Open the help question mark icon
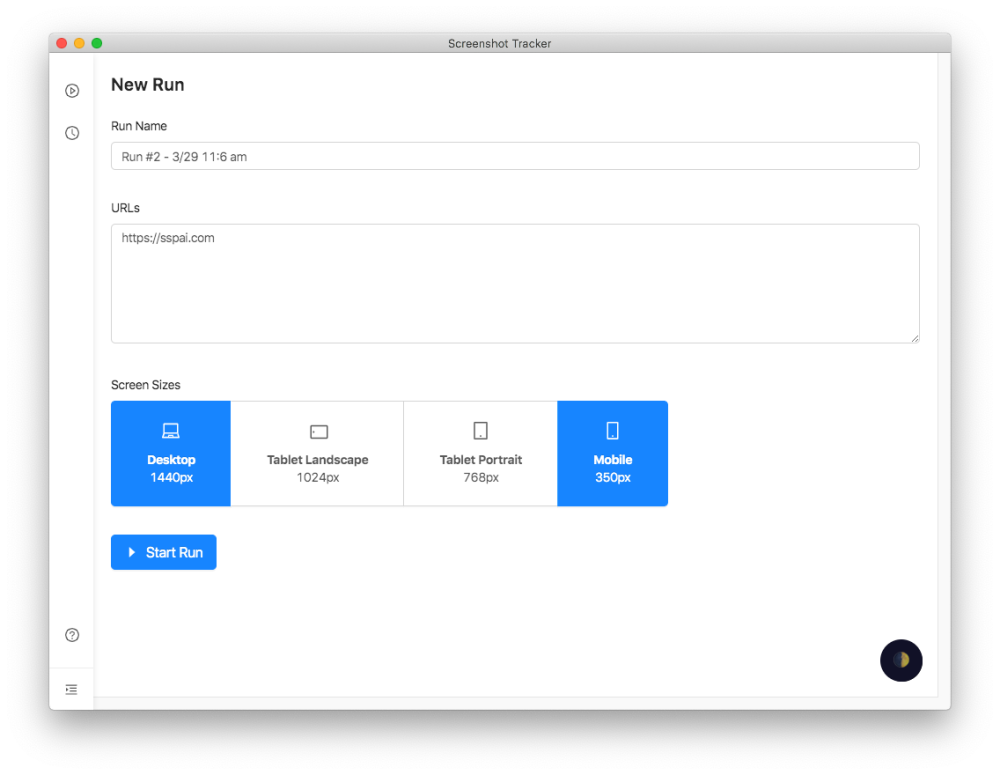The image size is (1000, 775). click(x=72, y=635)
